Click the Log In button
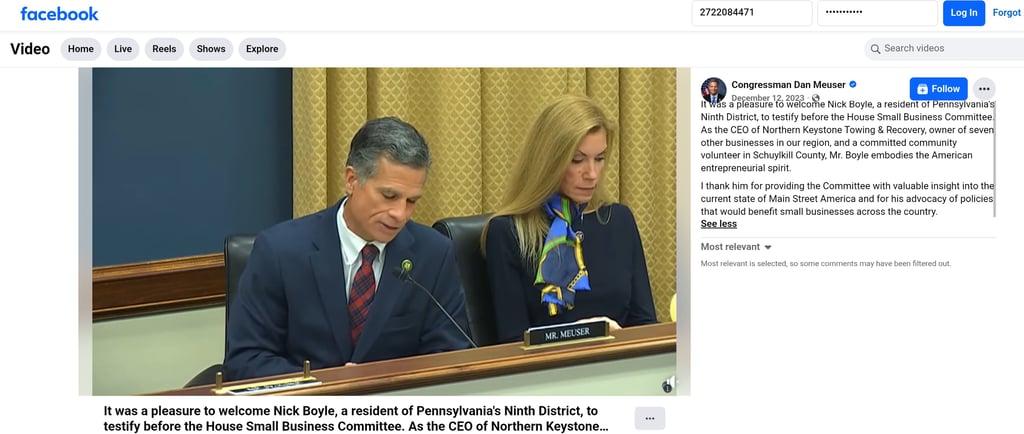Image resolution: width=1024 pixels, height=434 pixels. point(964,13)
